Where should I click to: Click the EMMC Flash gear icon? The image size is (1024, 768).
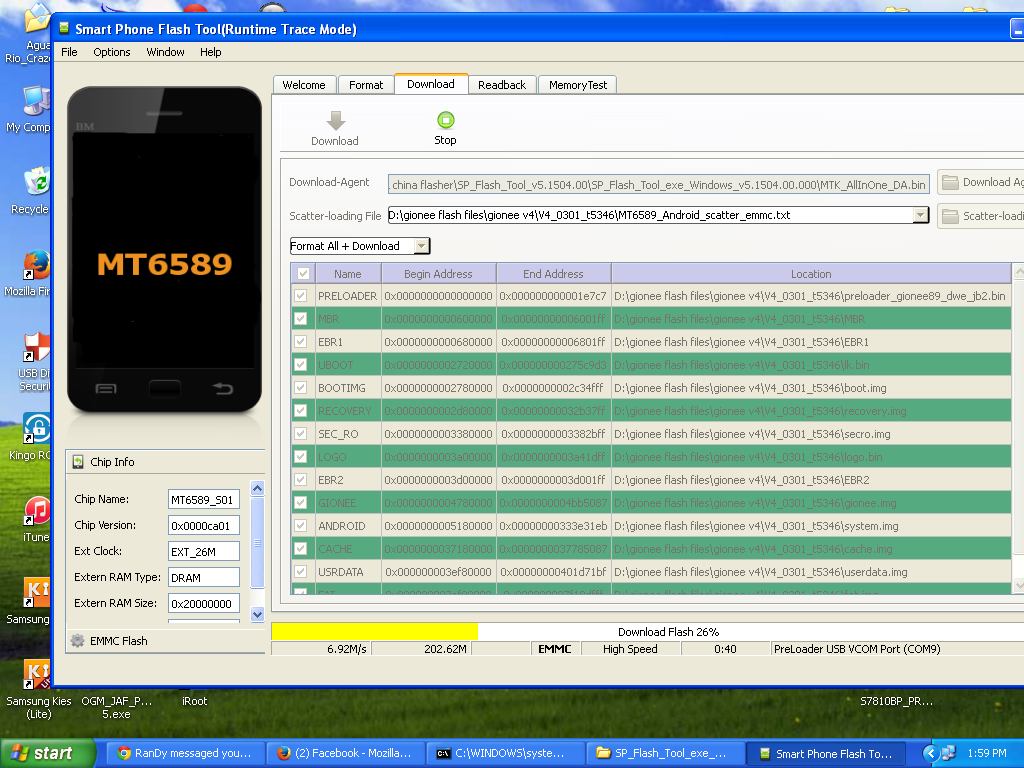(78, 641)
